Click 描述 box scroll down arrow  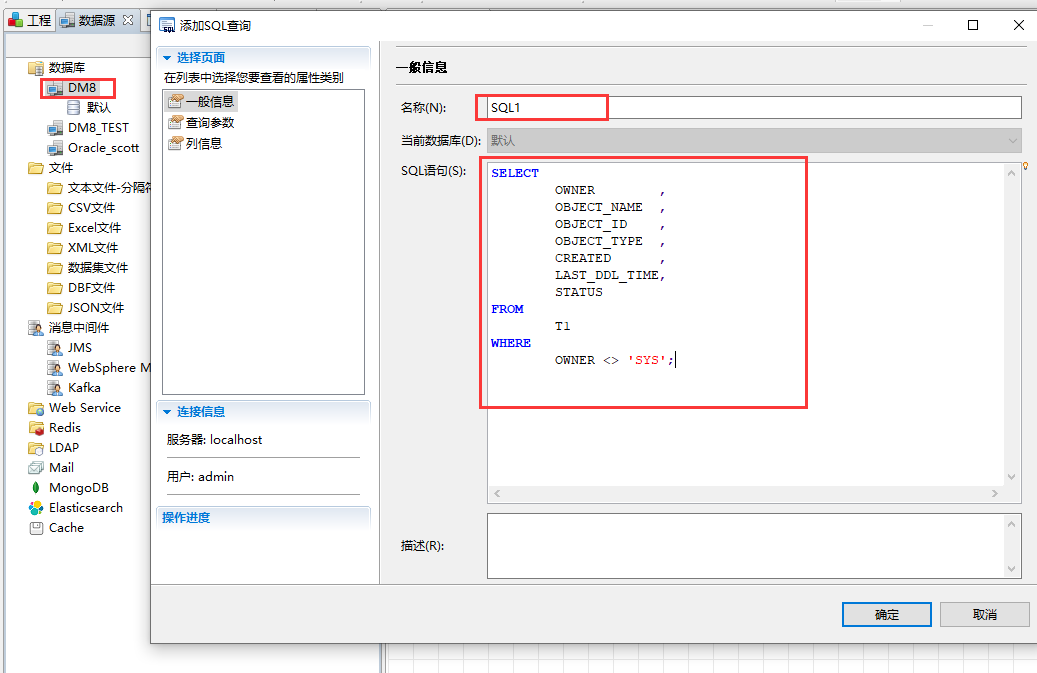[1011, 569]
